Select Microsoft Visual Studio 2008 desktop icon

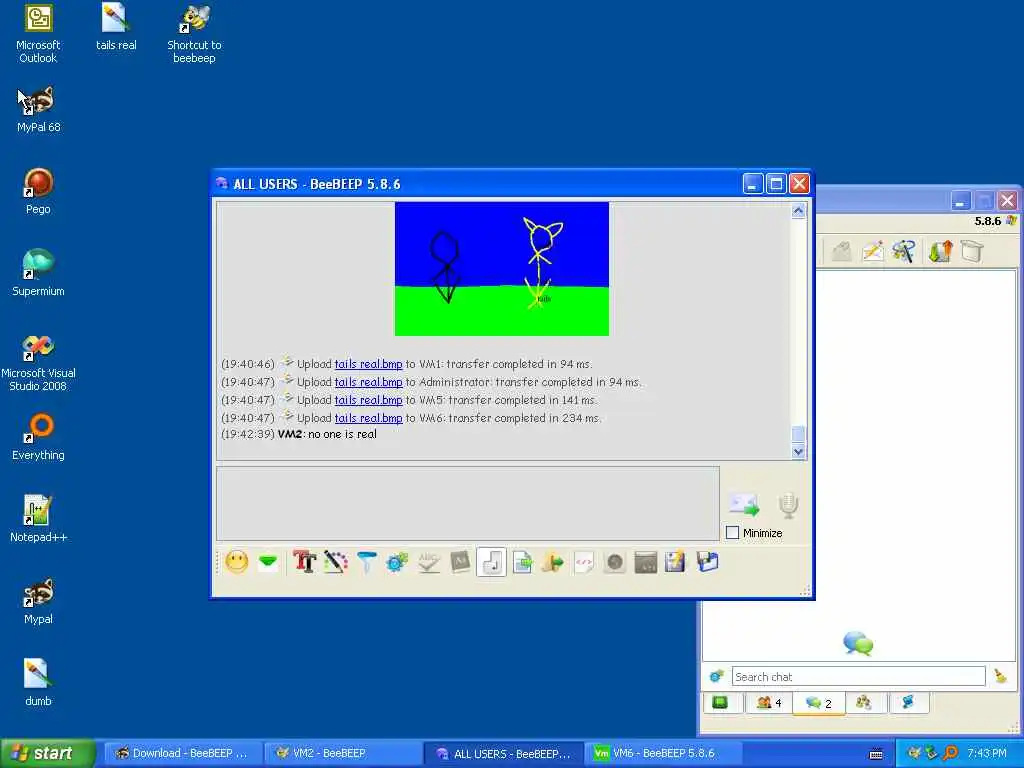click(38, 362)
